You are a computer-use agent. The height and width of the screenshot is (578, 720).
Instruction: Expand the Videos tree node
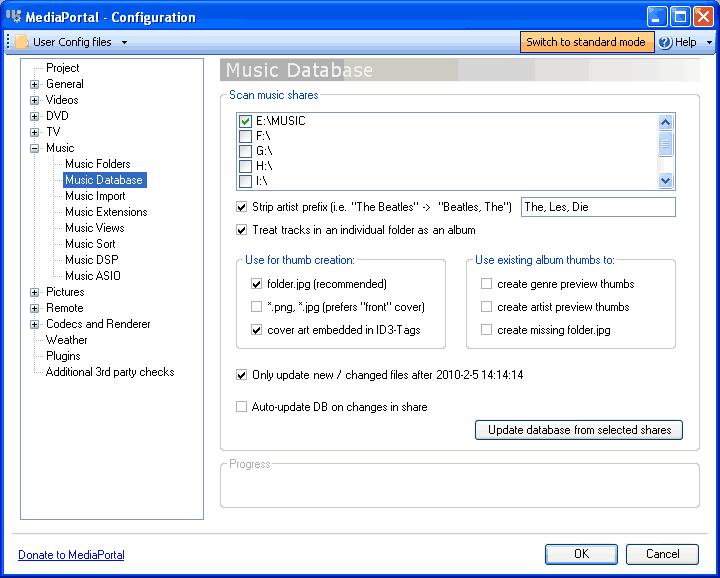pos(34,100)
